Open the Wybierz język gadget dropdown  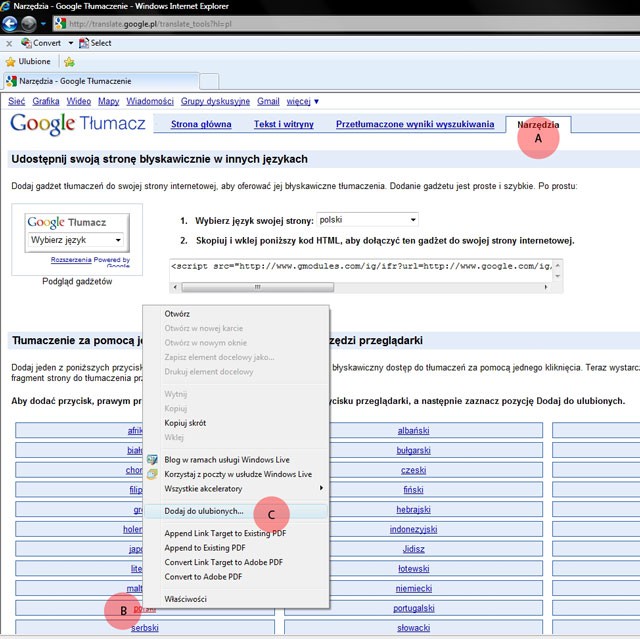pyautogui.click(x=76, y=240)
